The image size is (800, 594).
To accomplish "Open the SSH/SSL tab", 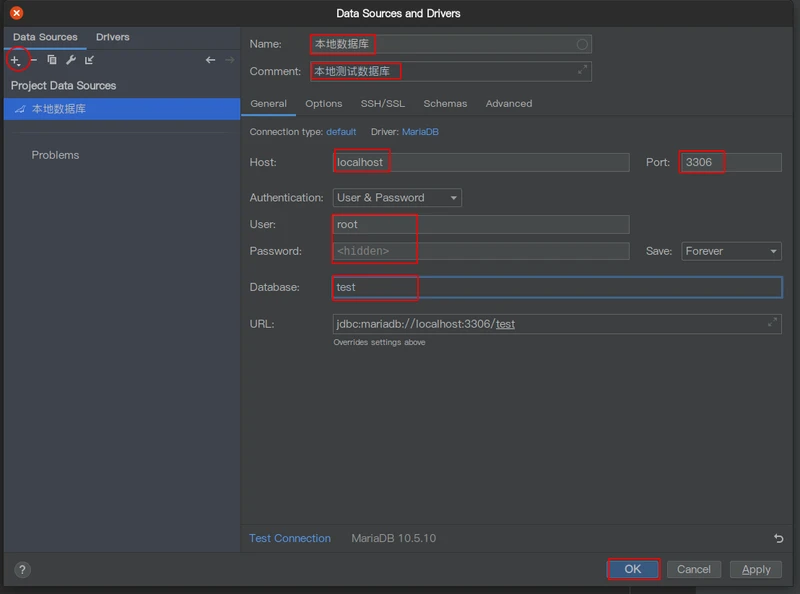I will tap(383, 104).
